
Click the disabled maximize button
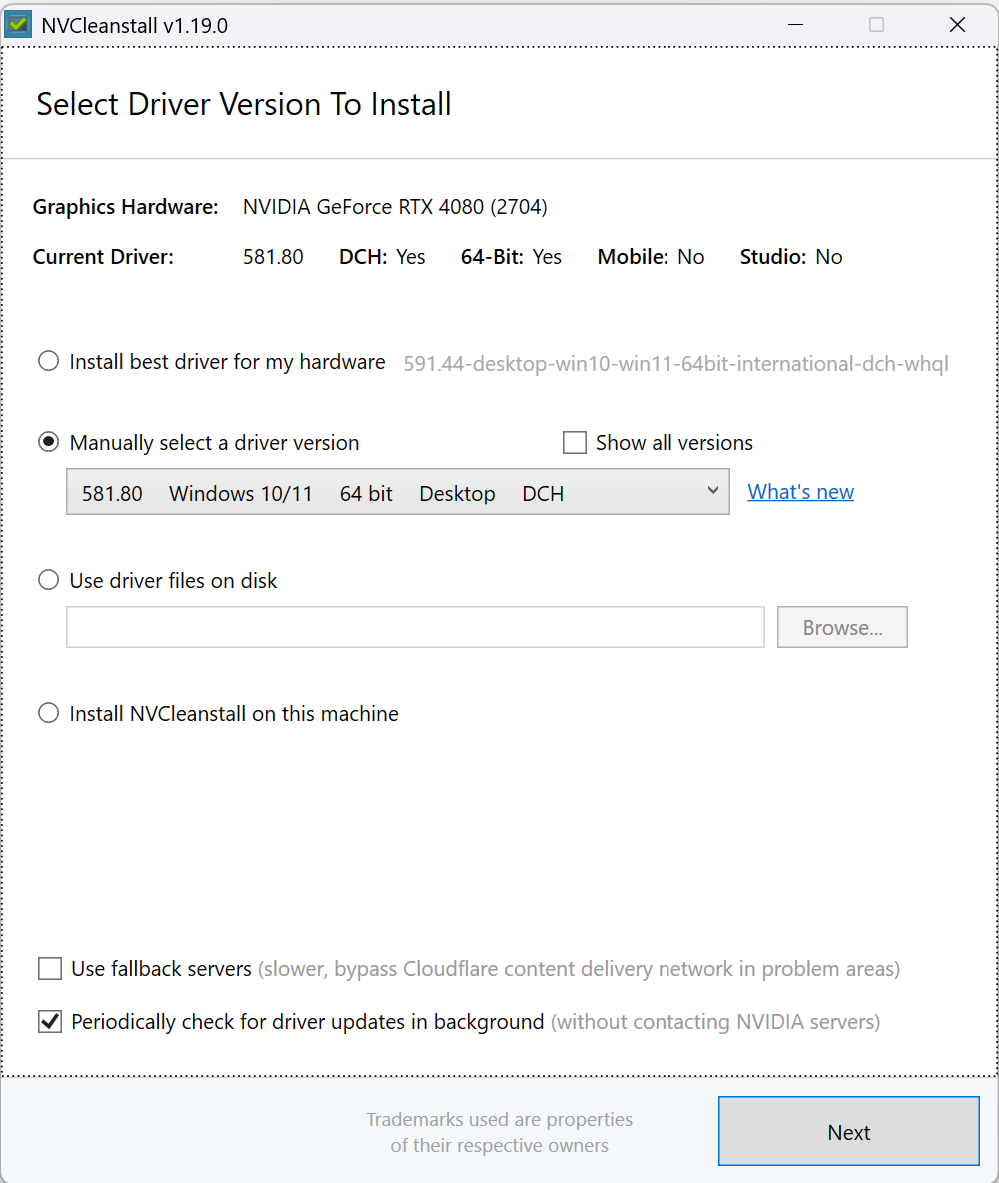(875, 23)
